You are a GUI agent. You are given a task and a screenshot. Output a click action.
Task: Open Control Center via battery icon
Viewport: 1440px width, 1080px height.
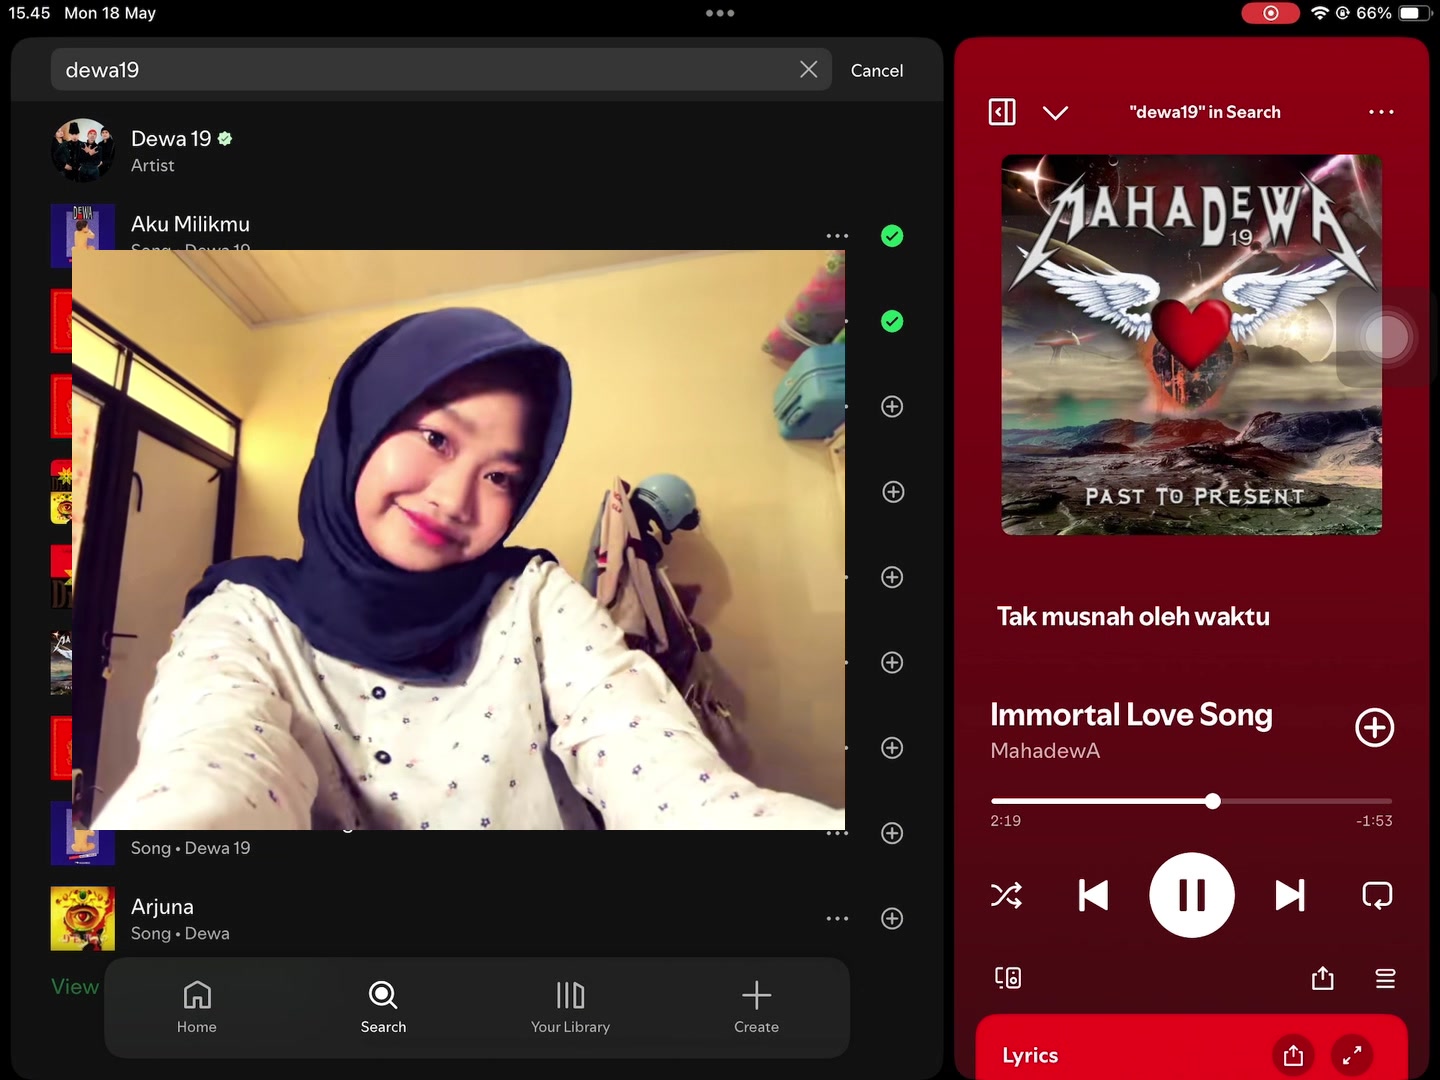1414,13
